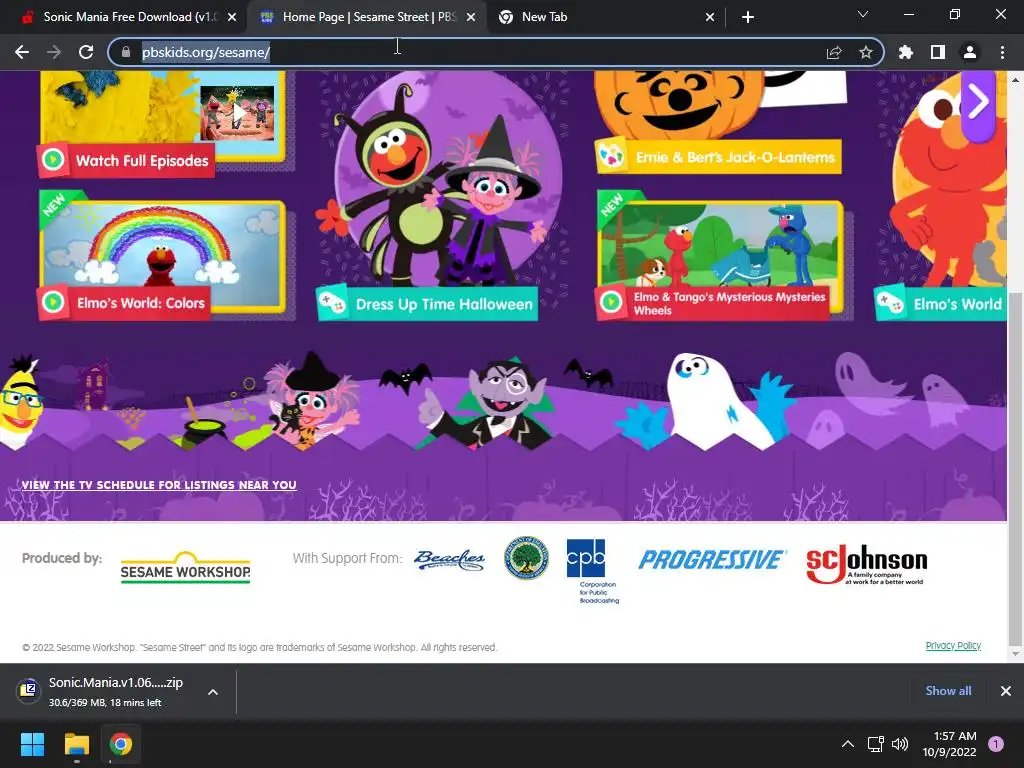1024x768 pixels.
Task: Open network status tray icon
Action: (x=875, y=744)
